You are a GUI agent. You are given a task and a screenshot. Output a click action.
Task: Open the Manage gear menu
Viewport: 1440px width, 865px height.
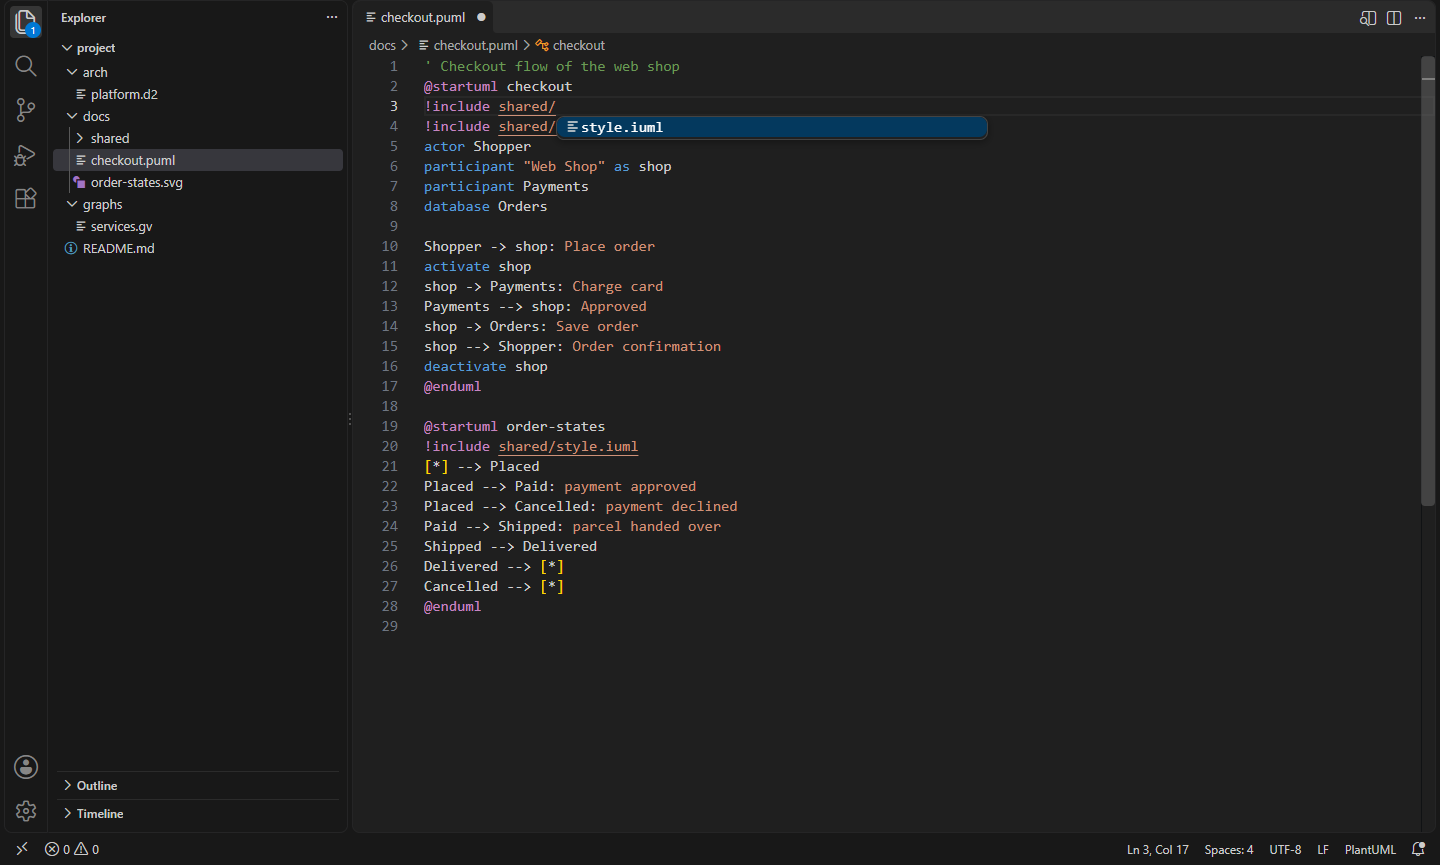pyautogui.click(x=26, y=811)
